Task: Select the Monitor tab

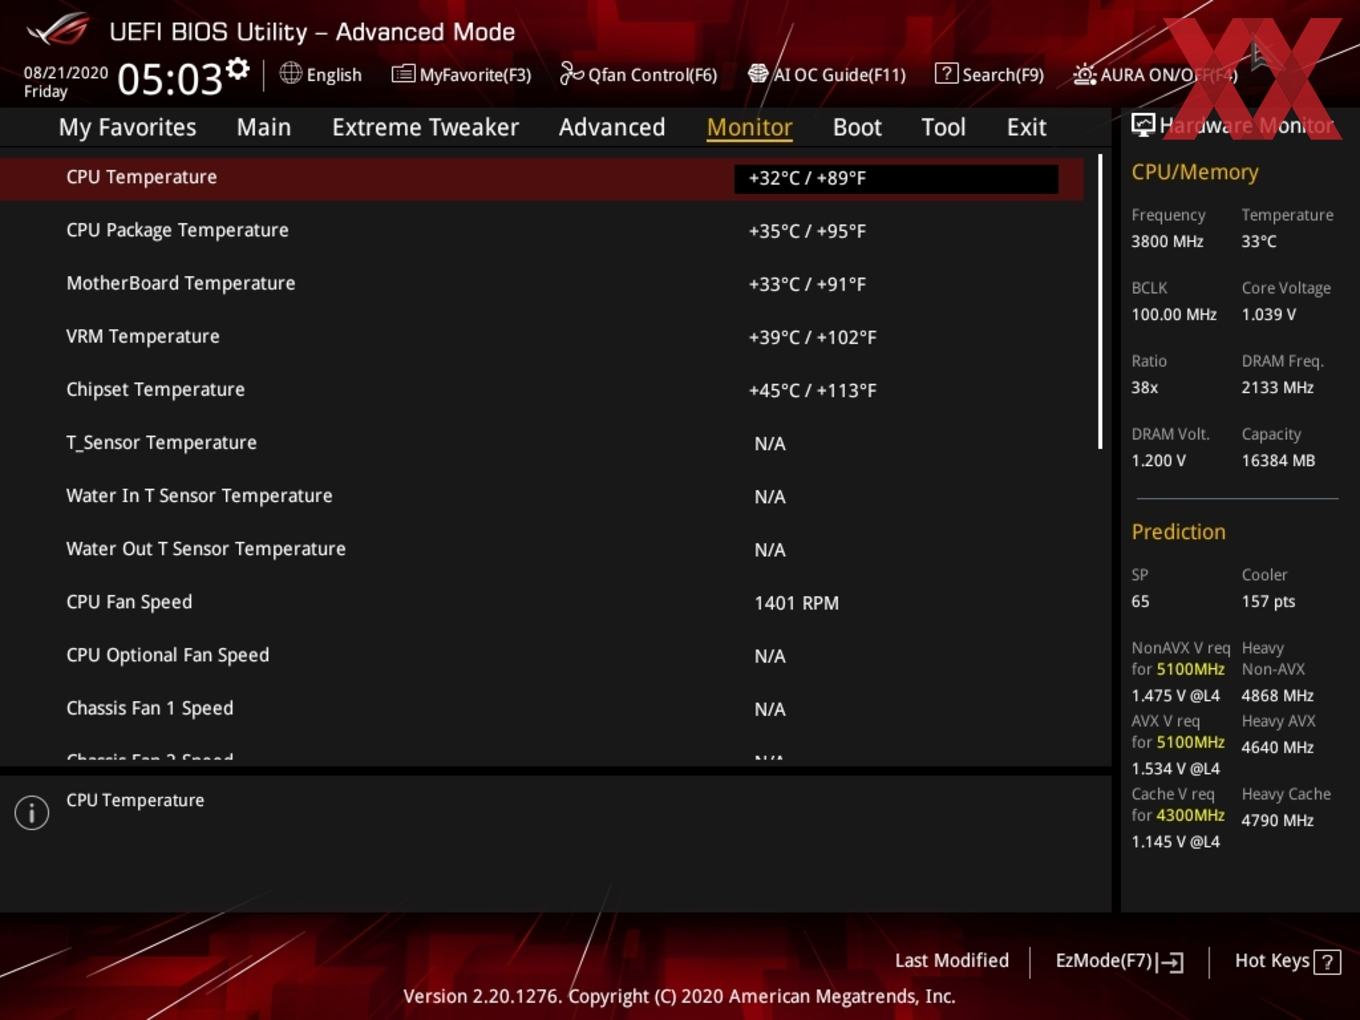Action: (749, 127)
